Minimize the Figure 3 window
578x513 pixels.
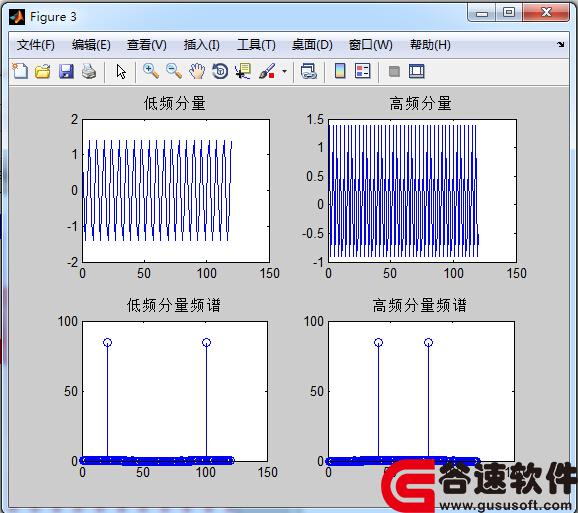click(482, 13)
